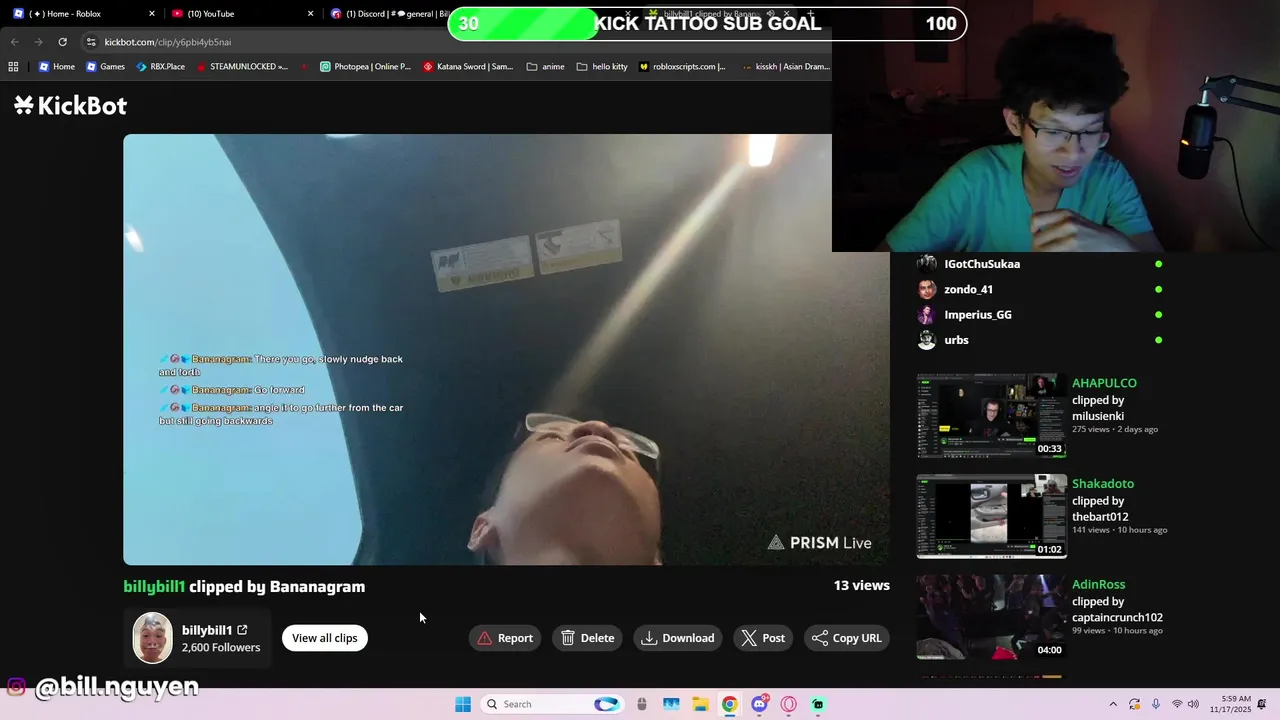The height and width of the screenshot is (720, 1280).
Task: Report this clip
Action: [x=505, y=638]
